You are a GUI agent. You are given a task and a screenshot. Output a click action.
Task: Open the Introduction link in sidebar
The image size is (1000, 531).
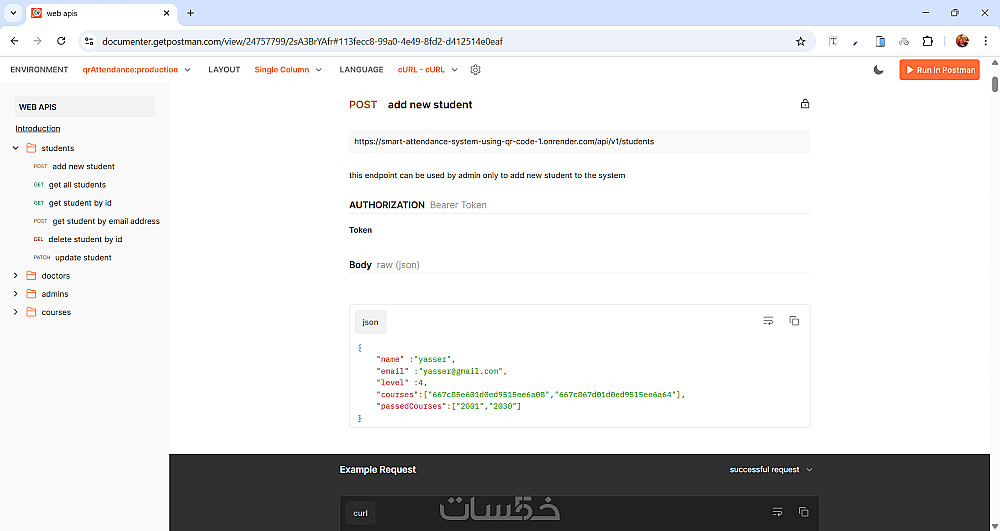coord(38,128)
